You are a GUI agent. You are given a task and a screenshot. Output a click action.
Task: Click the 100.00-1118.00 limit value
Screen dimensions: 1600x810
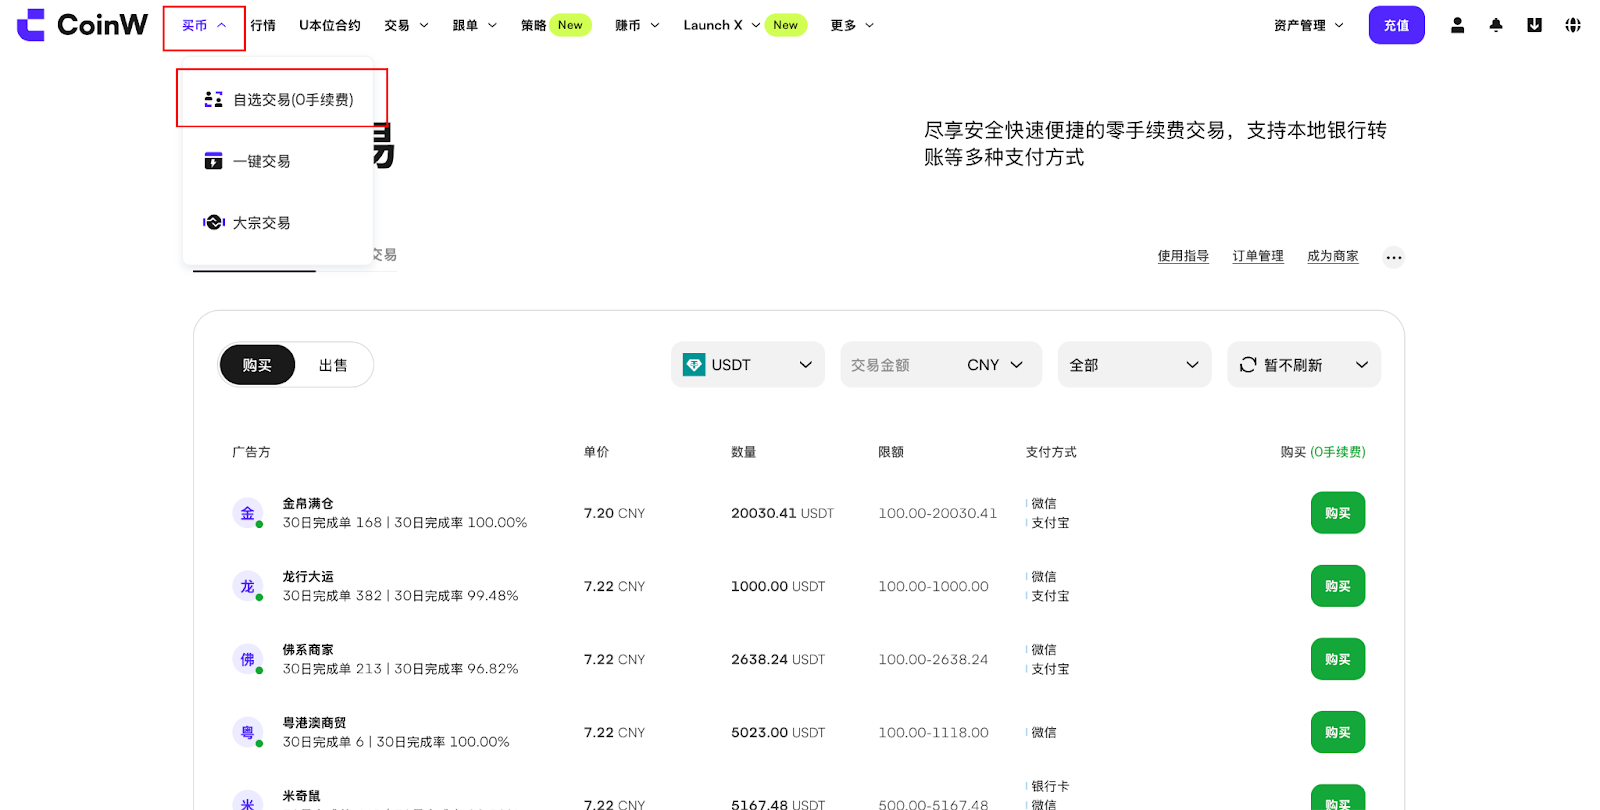[933, 732]
